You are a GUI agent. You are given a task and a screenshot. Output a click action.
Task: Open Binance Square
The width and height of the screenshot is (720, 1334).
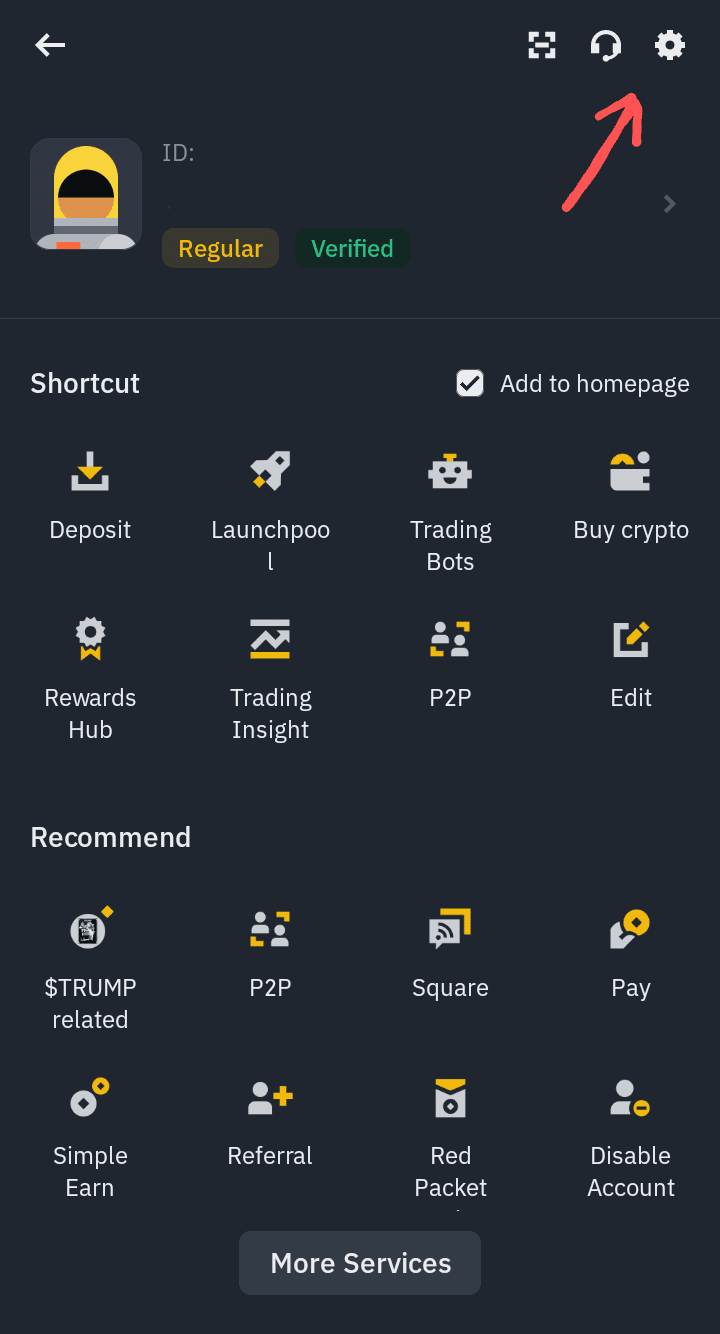point(450,930)
